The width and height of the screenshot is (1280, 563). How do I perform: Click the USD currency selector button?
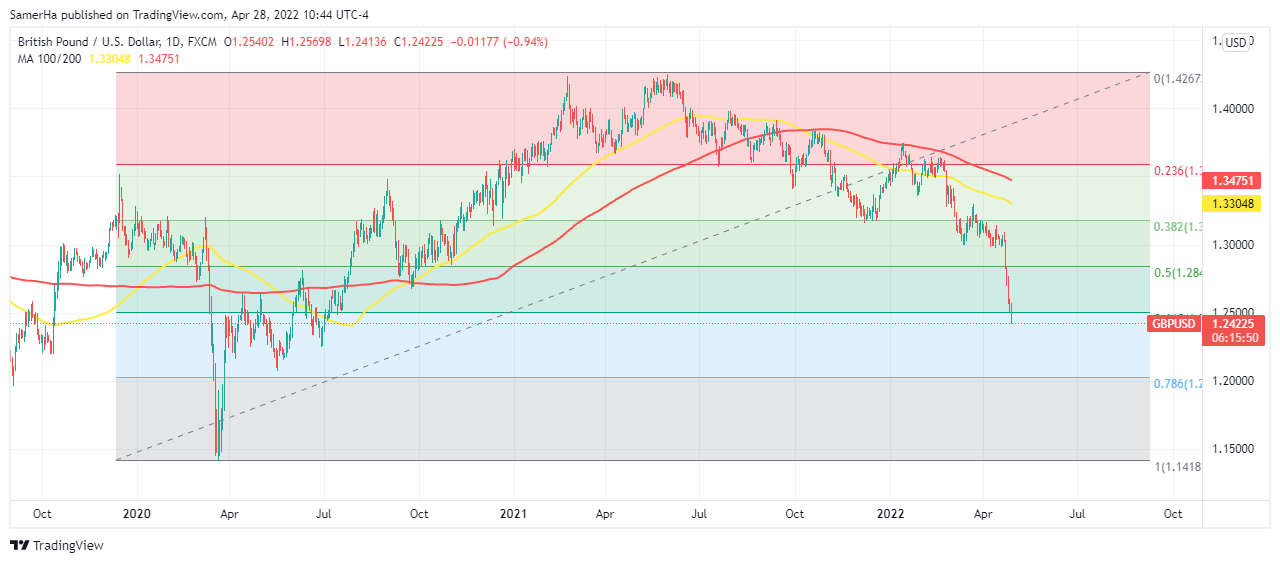[x=1236, y=42]
